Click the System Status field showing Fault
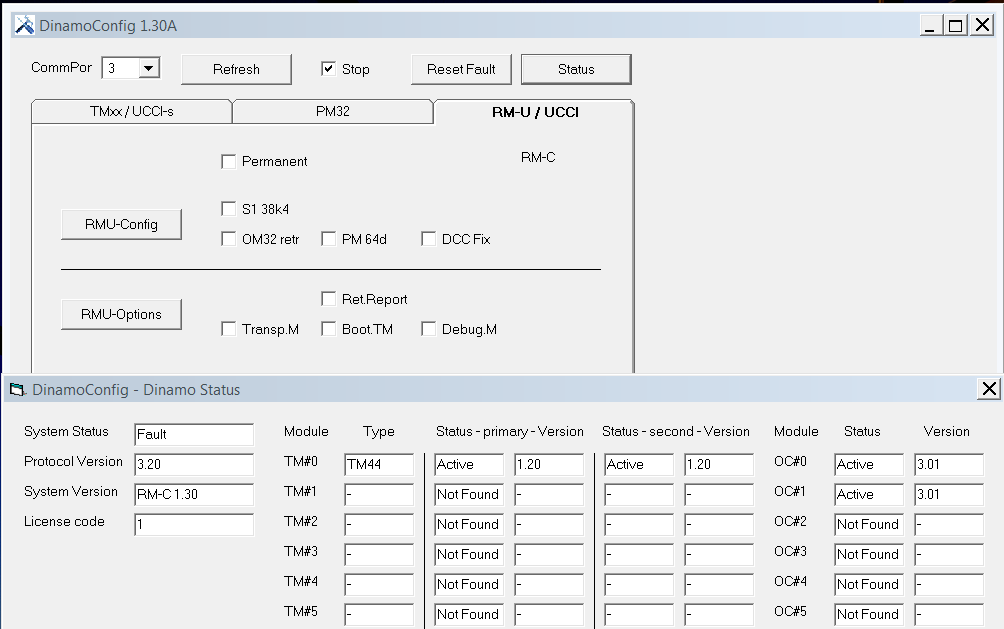Screen dimensions: 1004x629 [x=194, y=434]
